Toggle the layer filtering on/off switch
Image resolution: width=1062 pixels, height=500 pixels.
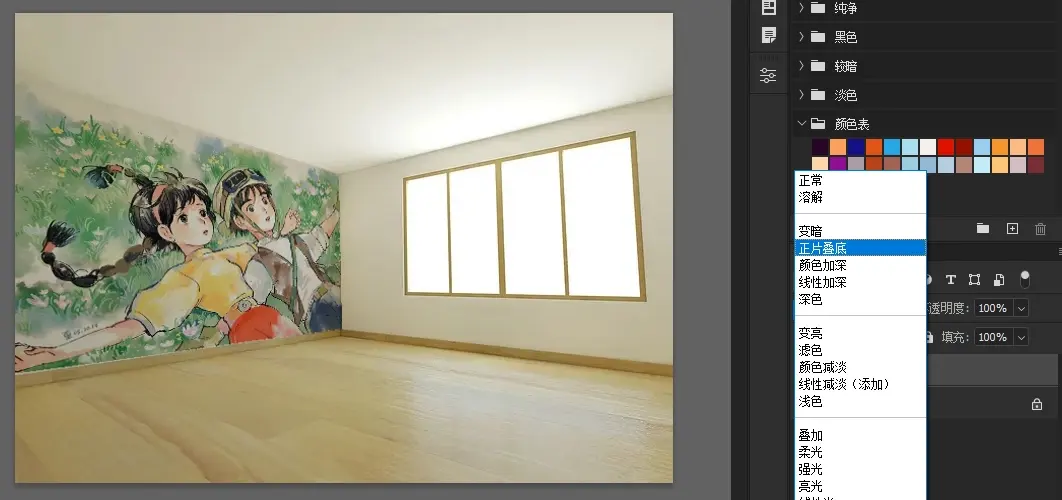coord(1024,277)
